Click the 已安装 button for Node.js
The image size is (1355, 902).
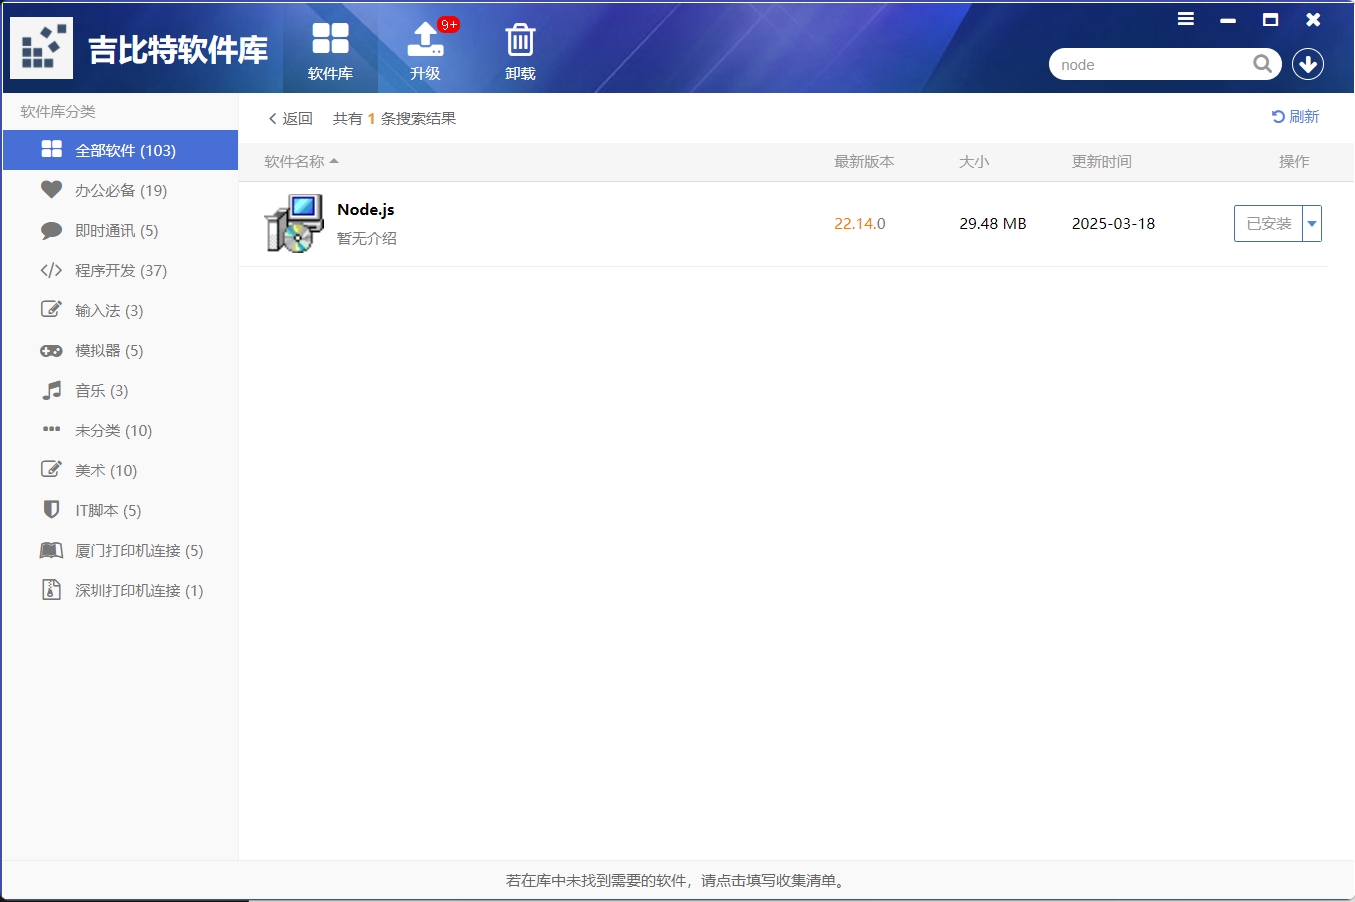[1268, 224]
